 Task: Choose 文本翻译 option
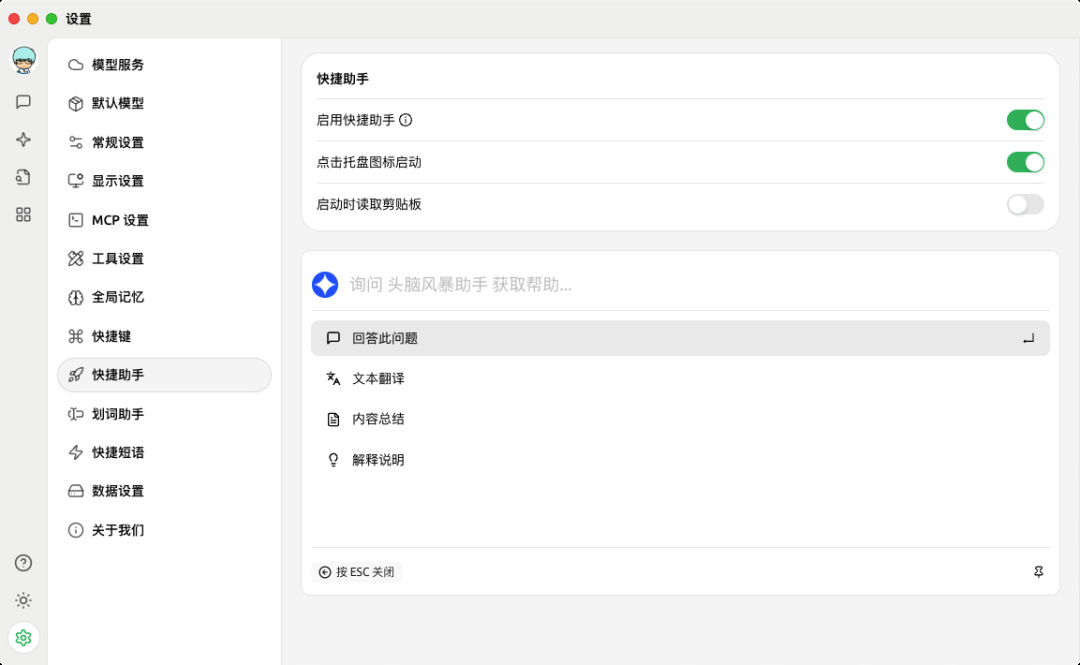[680, 378]
